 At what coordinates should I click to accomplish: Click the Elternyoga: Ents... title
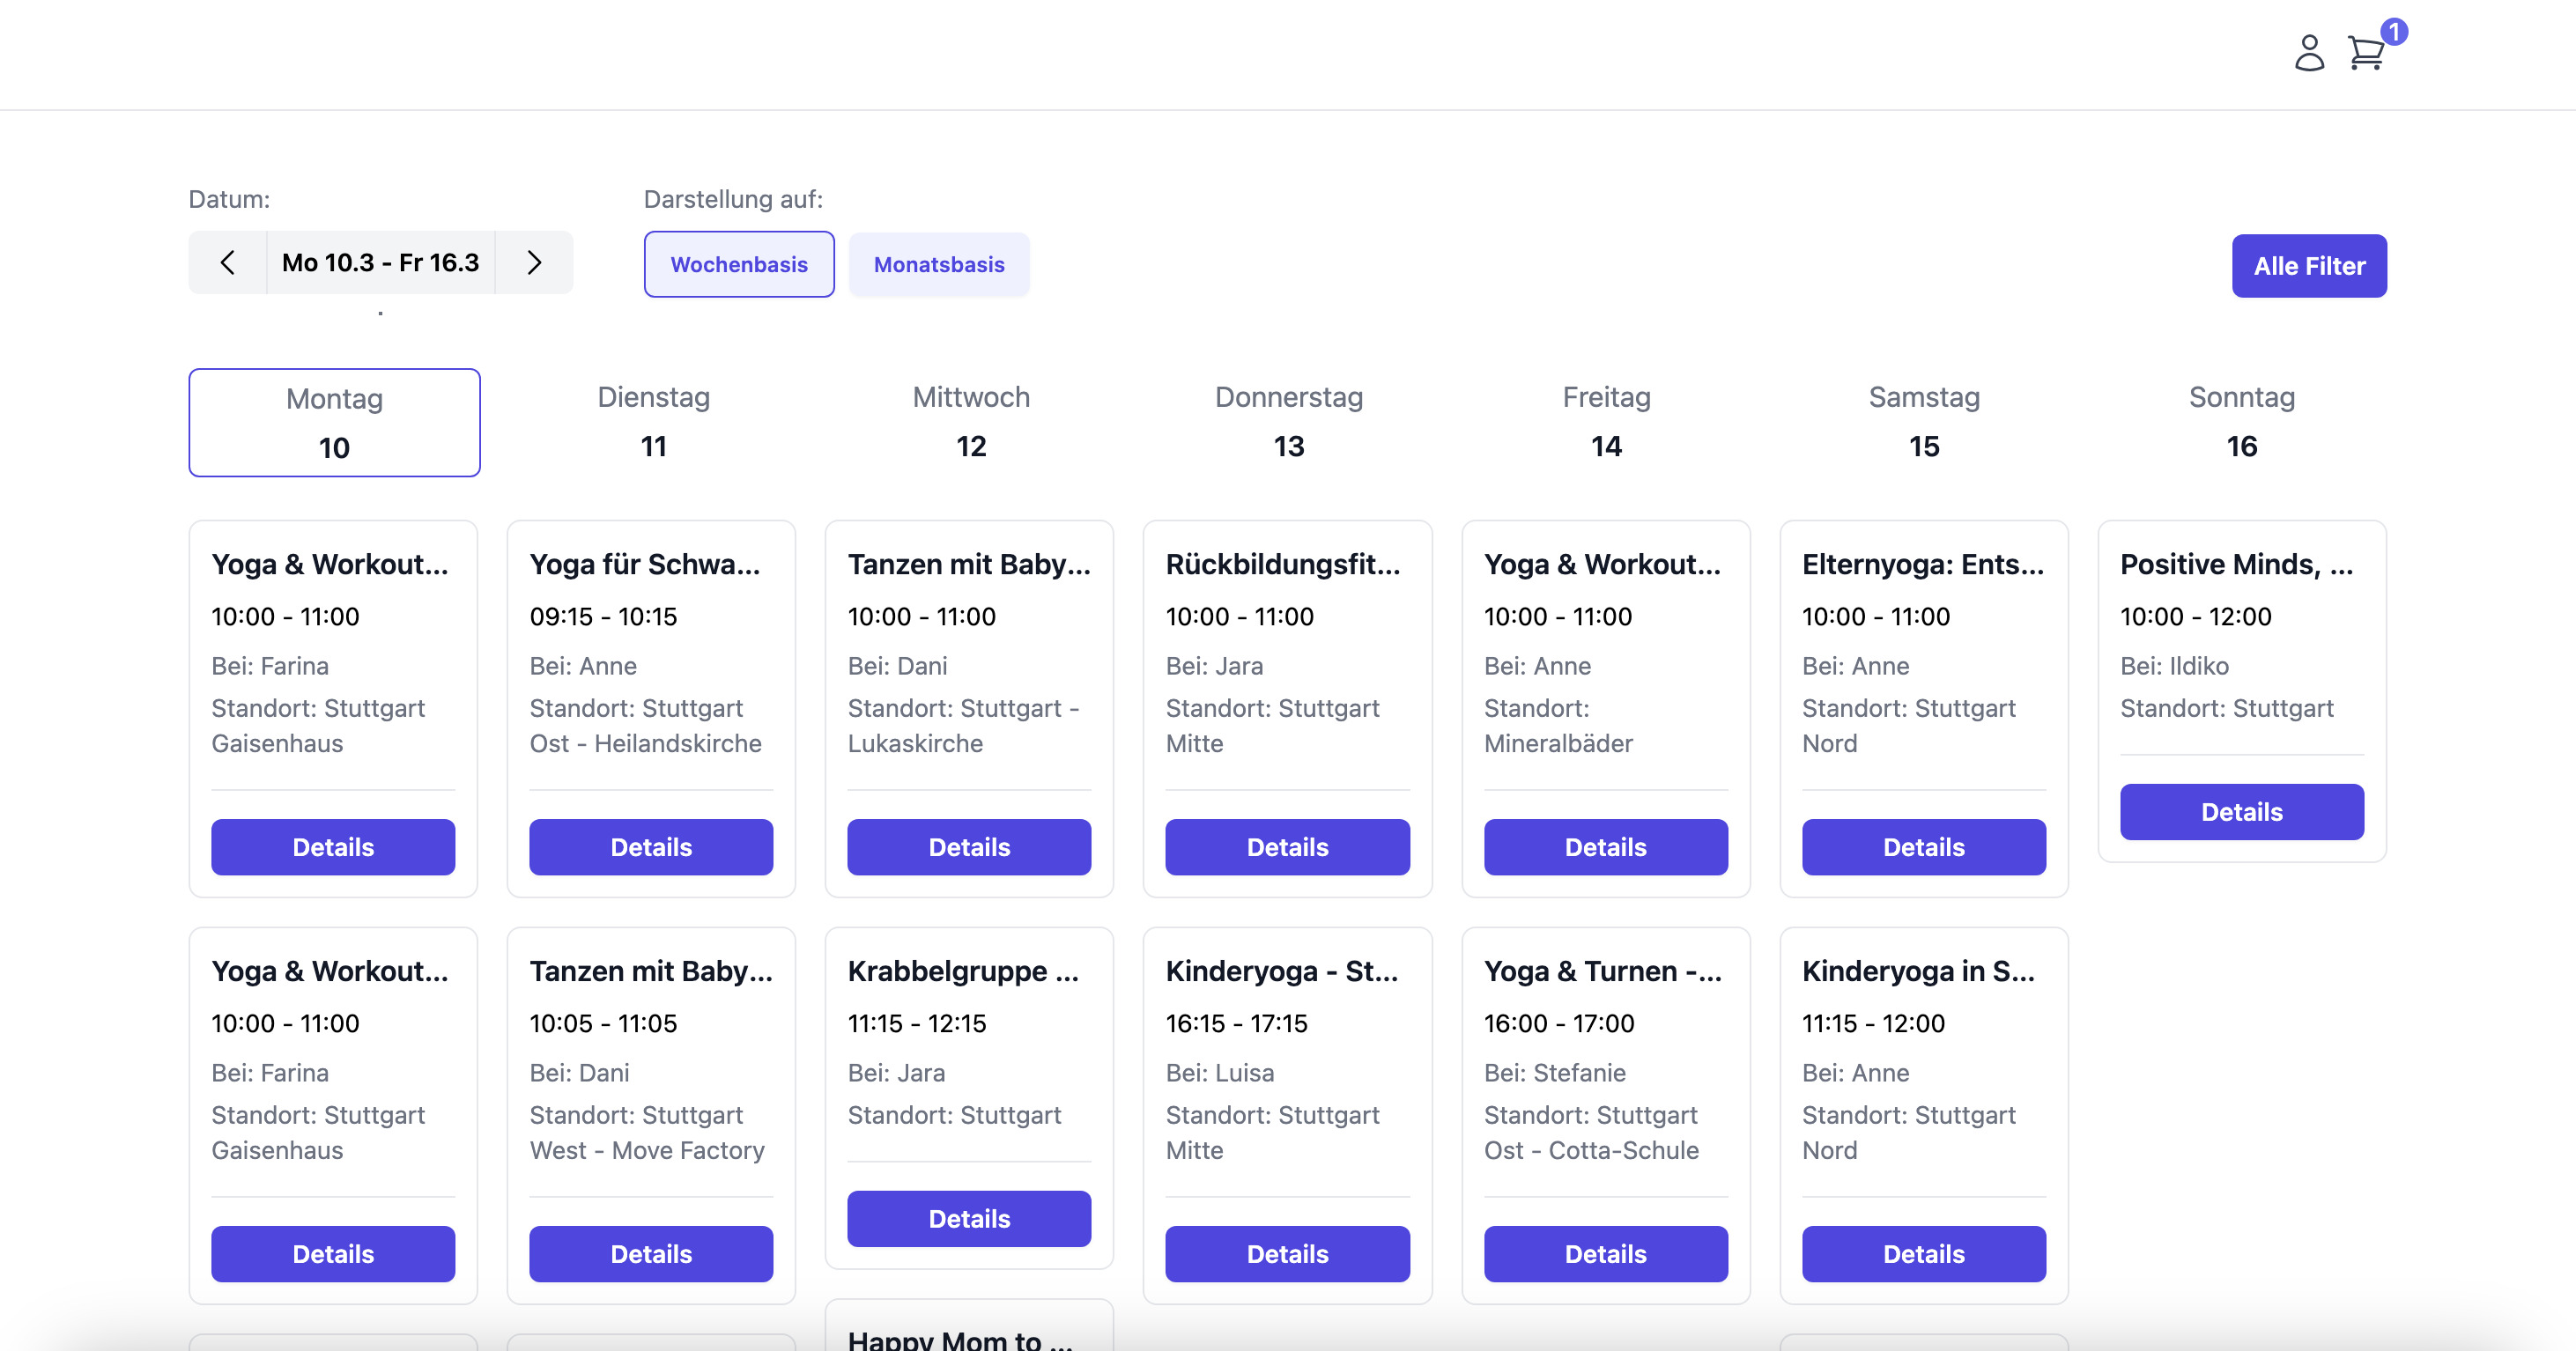(x=1923, y=564)
